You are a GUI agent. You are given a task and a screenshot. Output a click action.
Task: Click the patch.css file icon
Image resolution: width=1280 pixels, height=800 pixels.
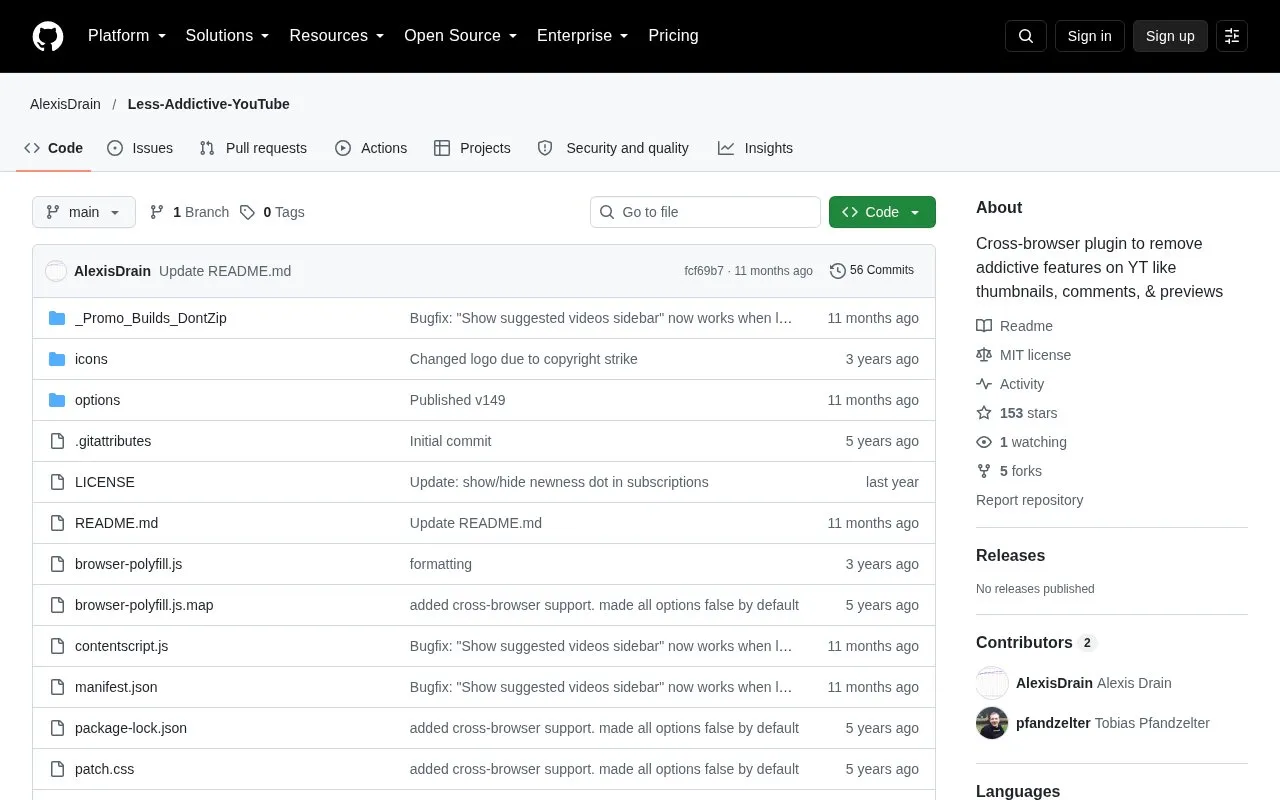(x=57, y=769)
